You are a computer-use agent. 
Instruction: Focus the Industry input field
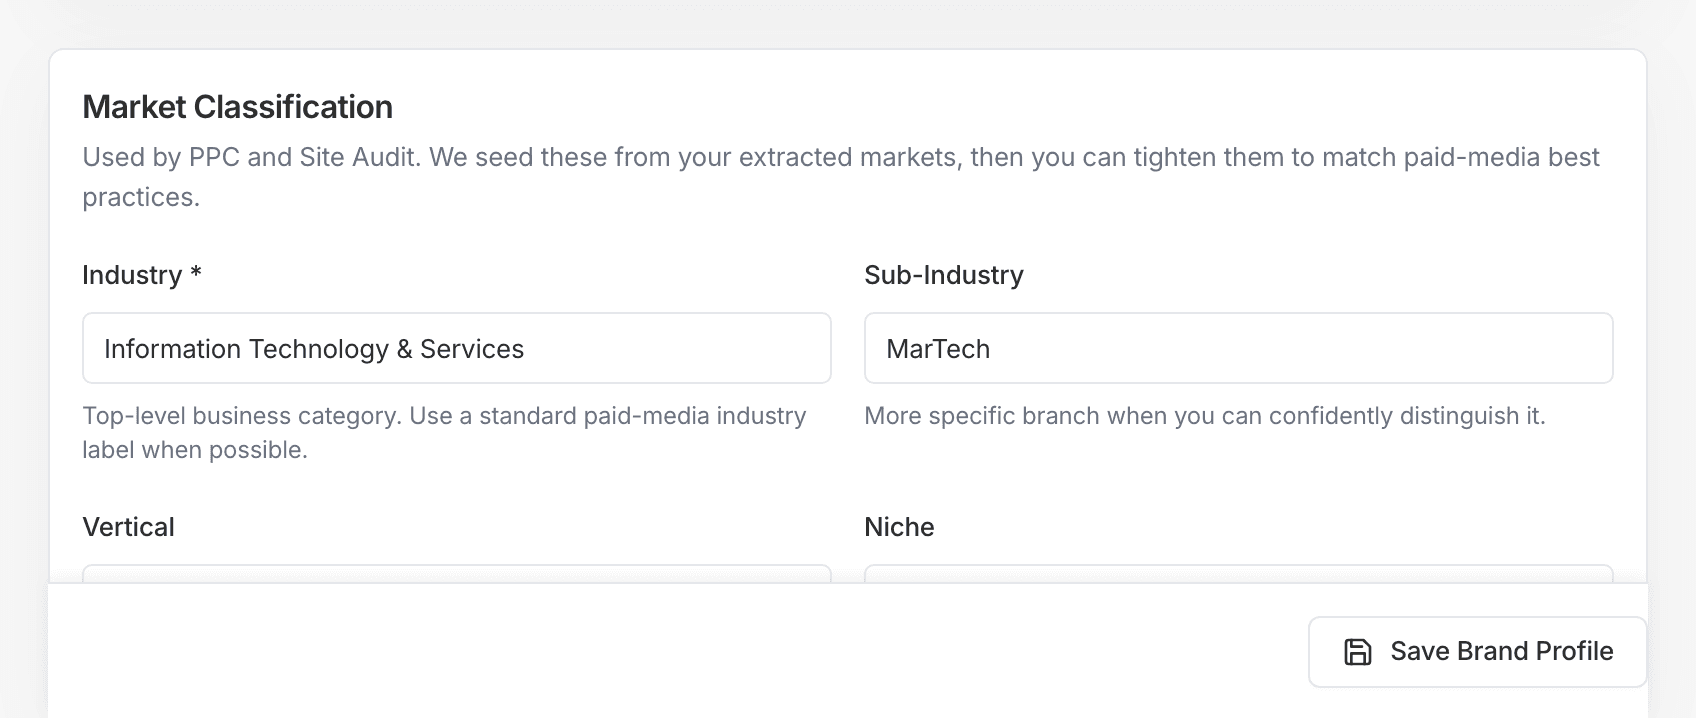point(457,348)
